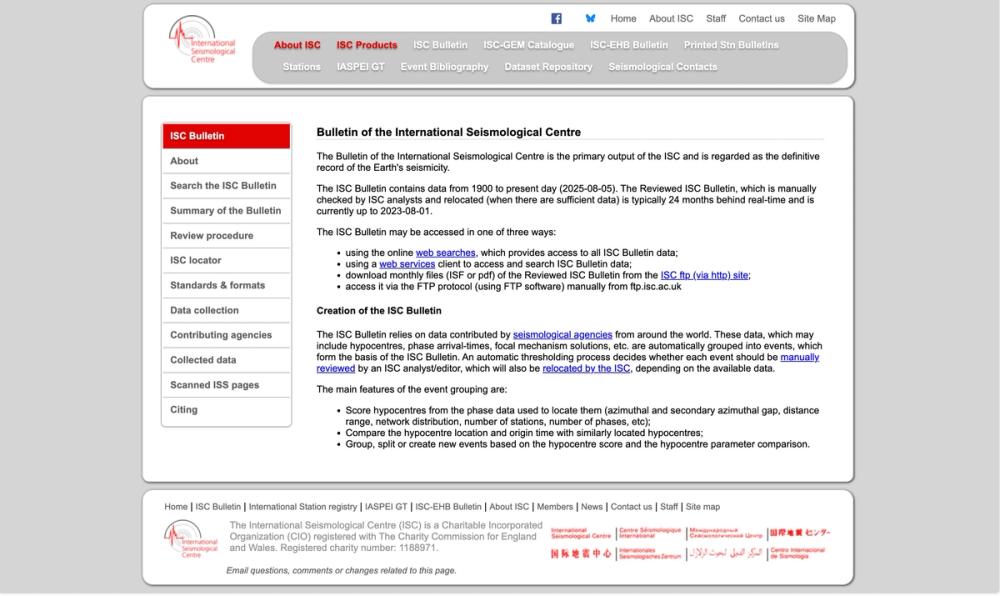The width and height of the screenshot is (1000, 596).
Task: Open Members in the footer links
Action: click(555, 507)
